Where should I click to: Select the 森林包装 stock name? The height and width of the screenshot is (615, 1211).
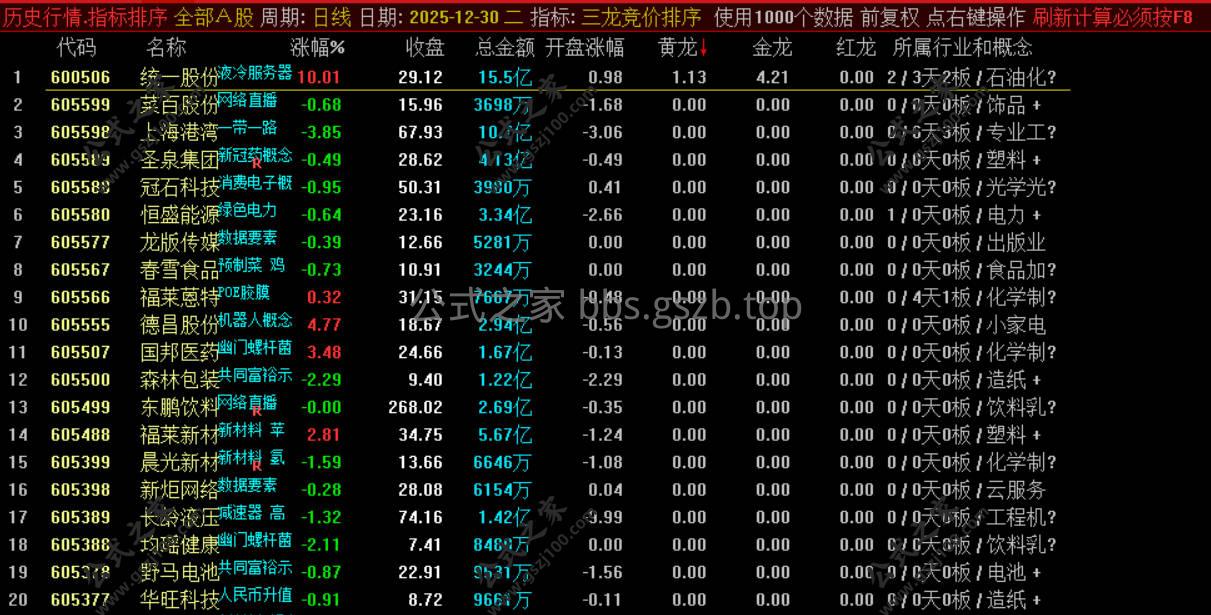[180, 380]
